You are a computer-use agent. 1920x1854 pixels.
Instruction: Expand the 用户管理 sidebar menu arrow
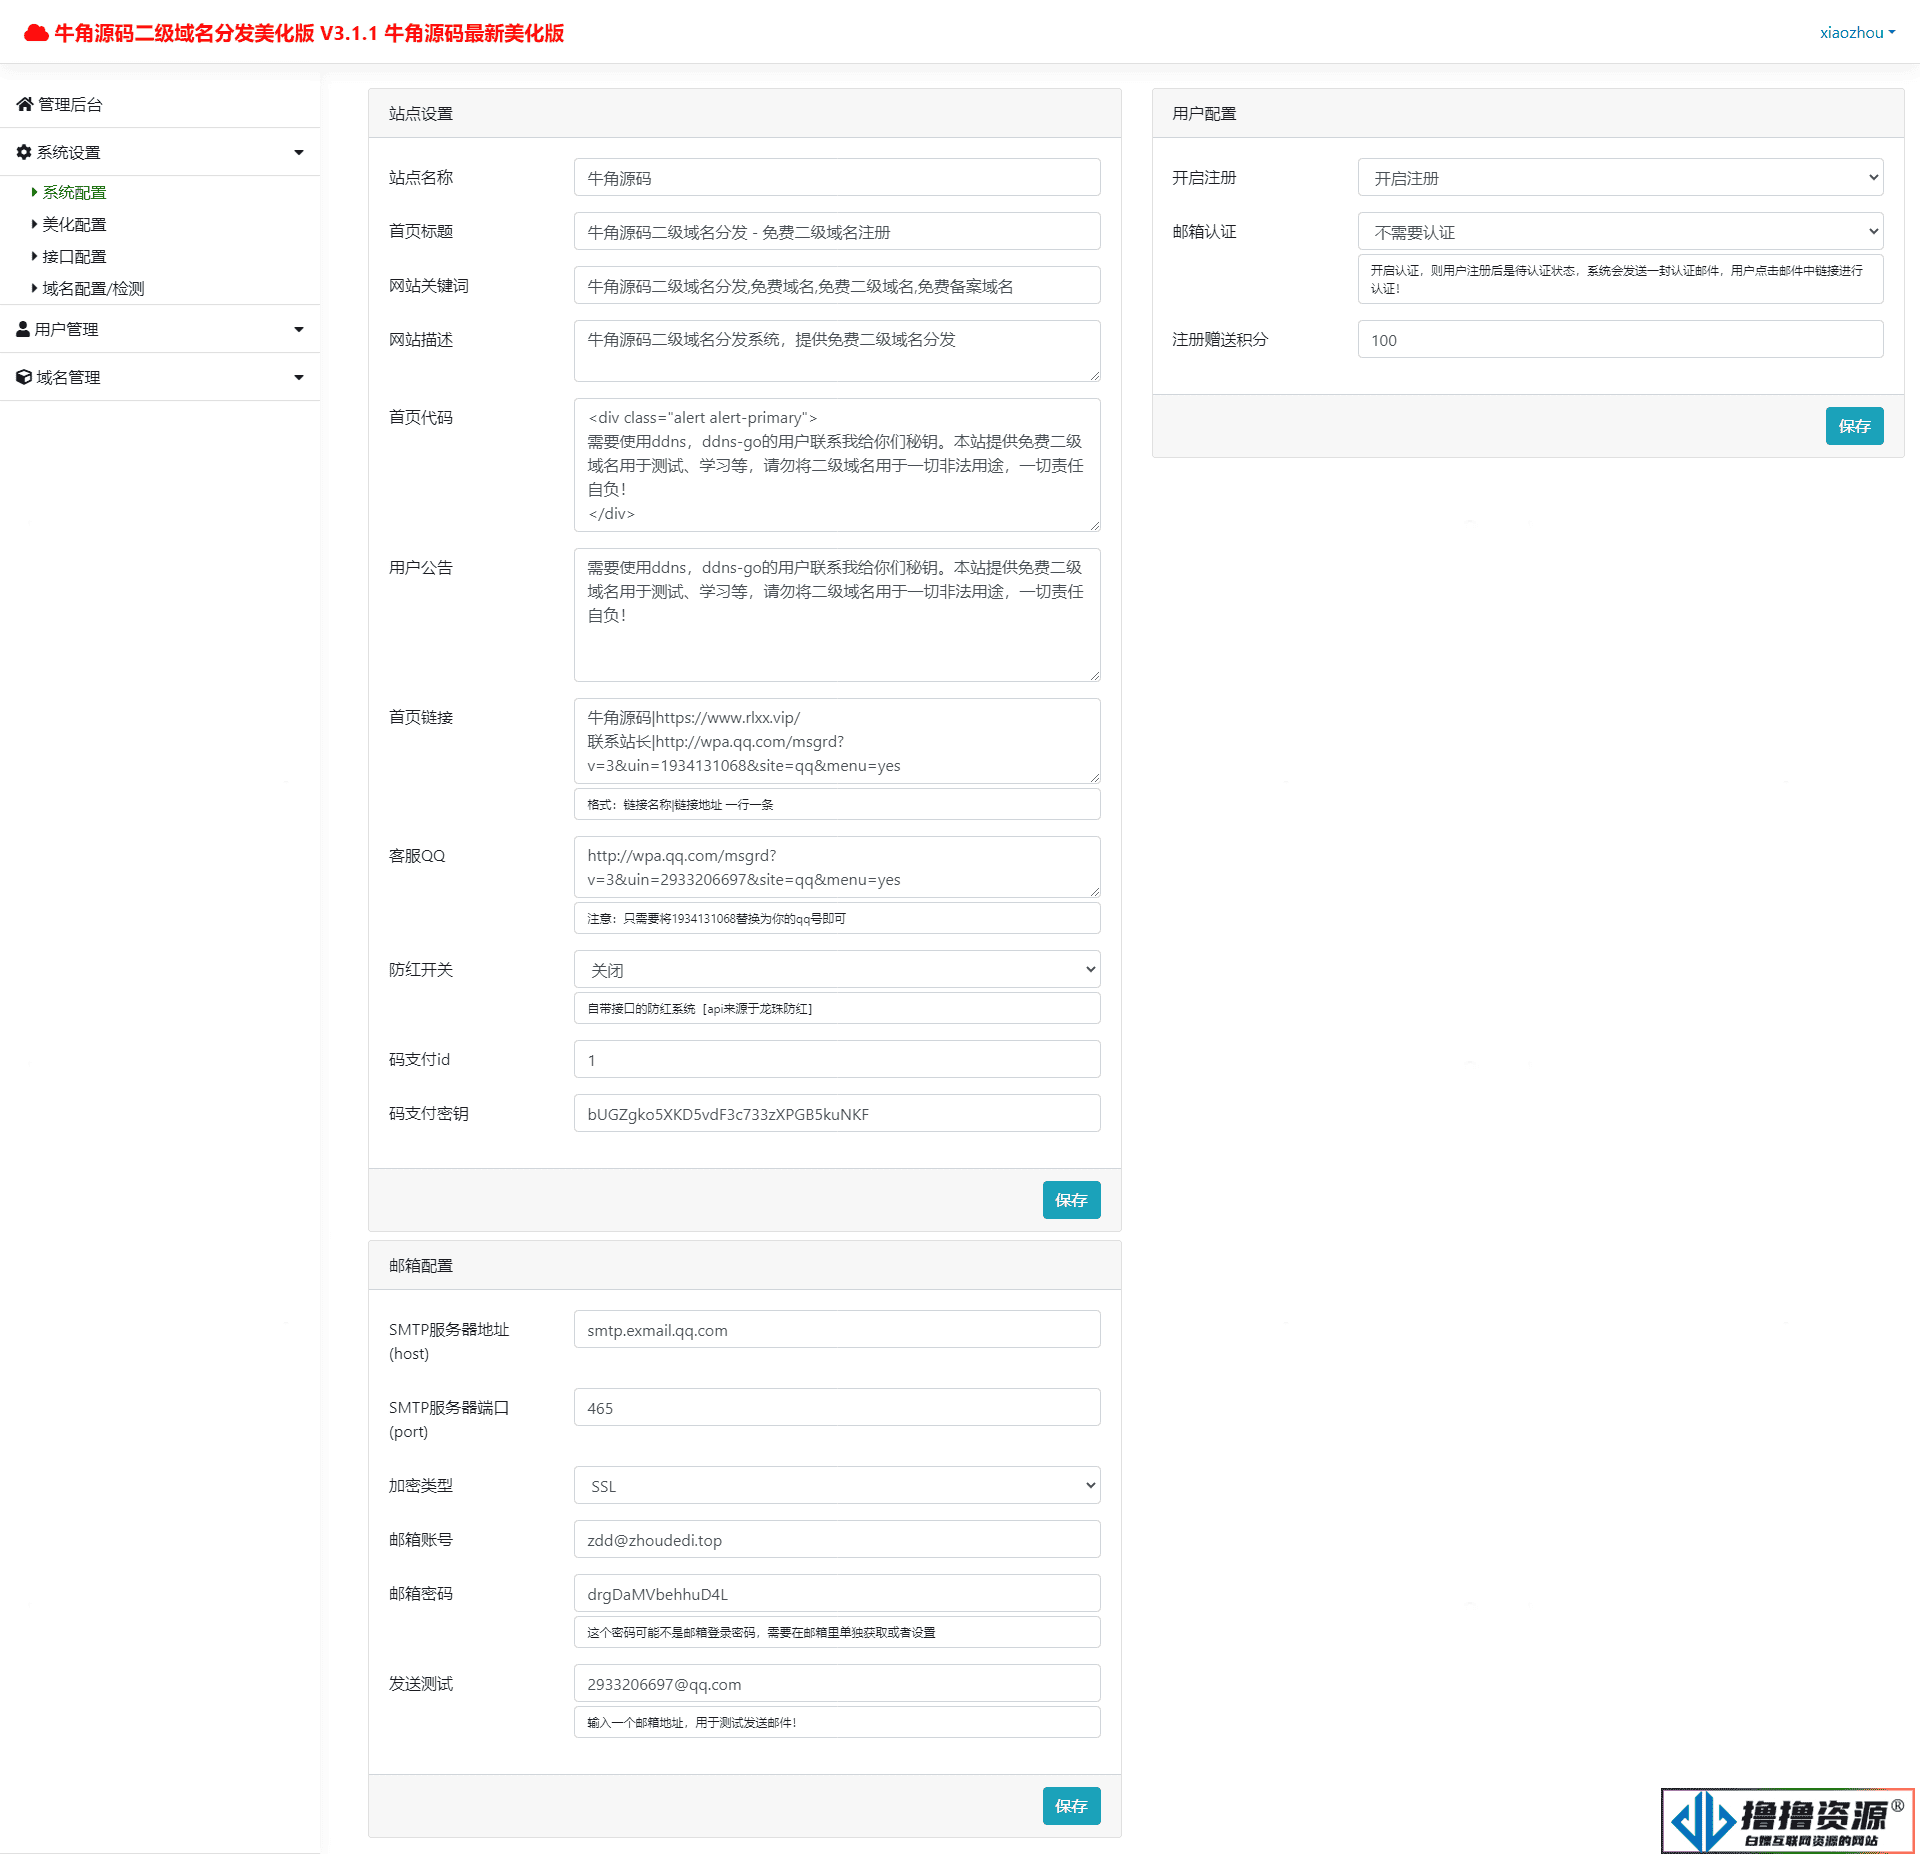(x=298, y=329)
